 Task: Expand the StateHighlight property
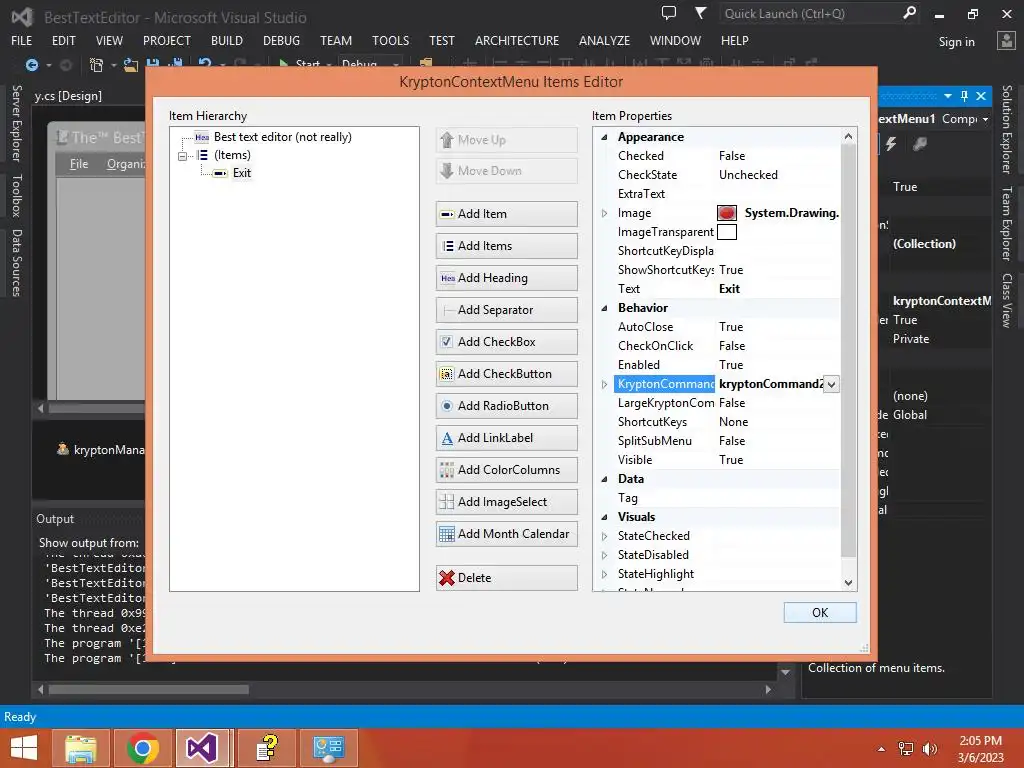pyautogui.click(x=604, y=574)
